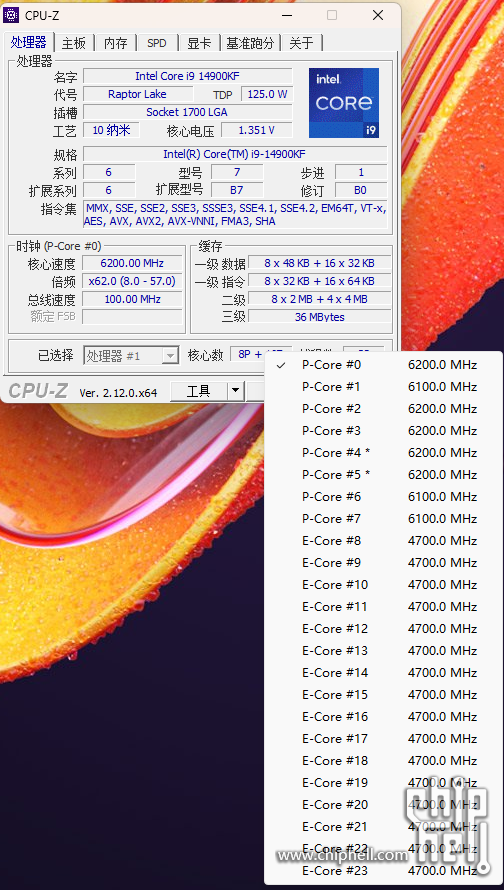Pick E-Core #12 at 4700.0 MHz

click(384, 629)
